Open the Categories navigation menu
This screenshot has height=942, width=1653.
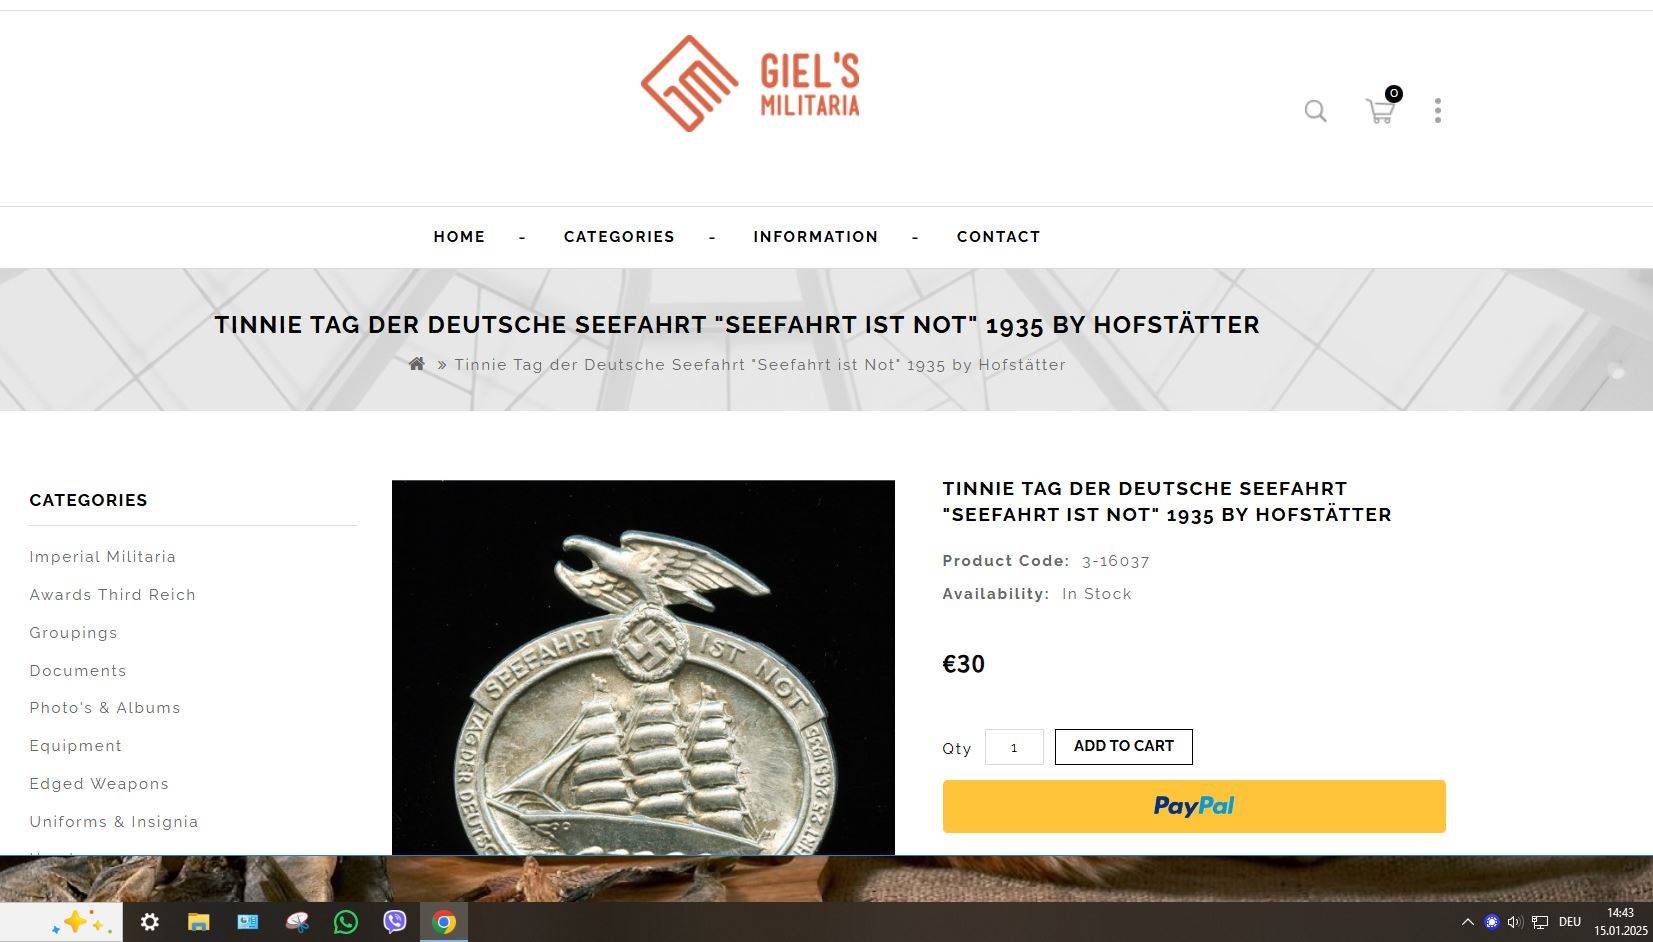[619, 237]
